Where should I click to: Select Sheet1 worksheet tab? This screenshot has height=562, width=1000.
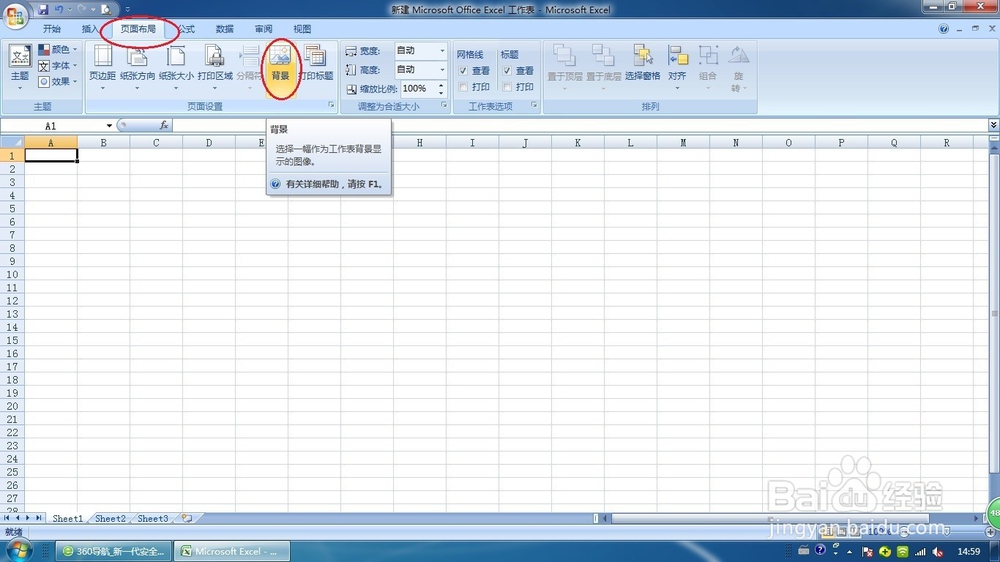[68, 519]
